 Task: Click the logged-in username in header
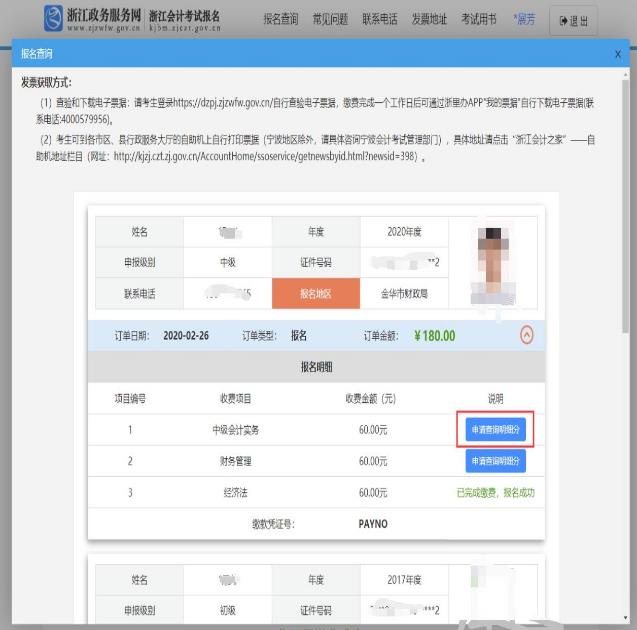(524, 20)
